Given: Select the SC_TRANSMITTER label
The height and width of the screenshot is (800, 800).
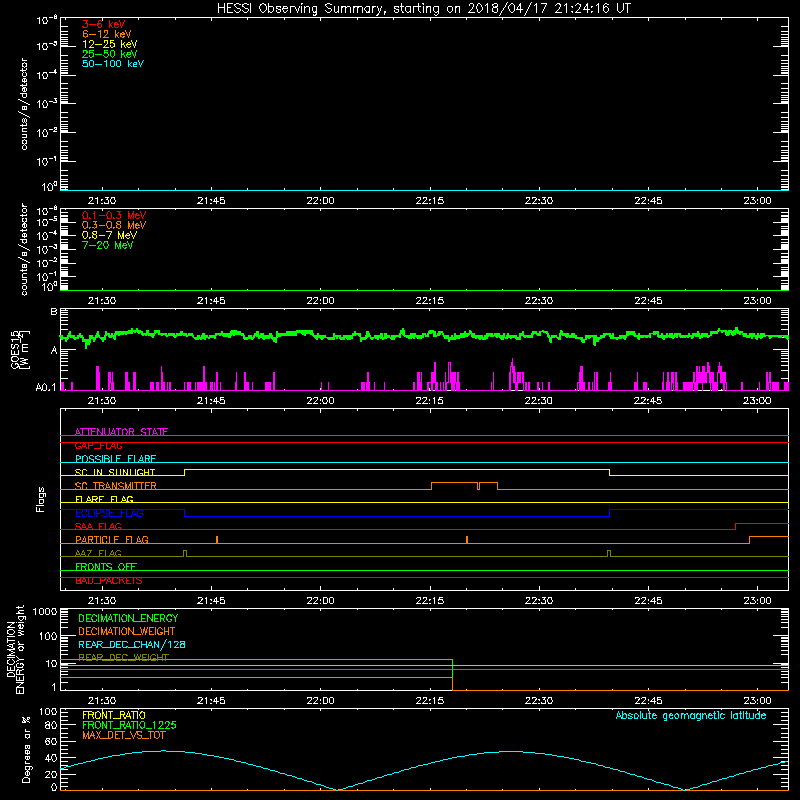Looking at the screenshot, I should coord(115,486).
